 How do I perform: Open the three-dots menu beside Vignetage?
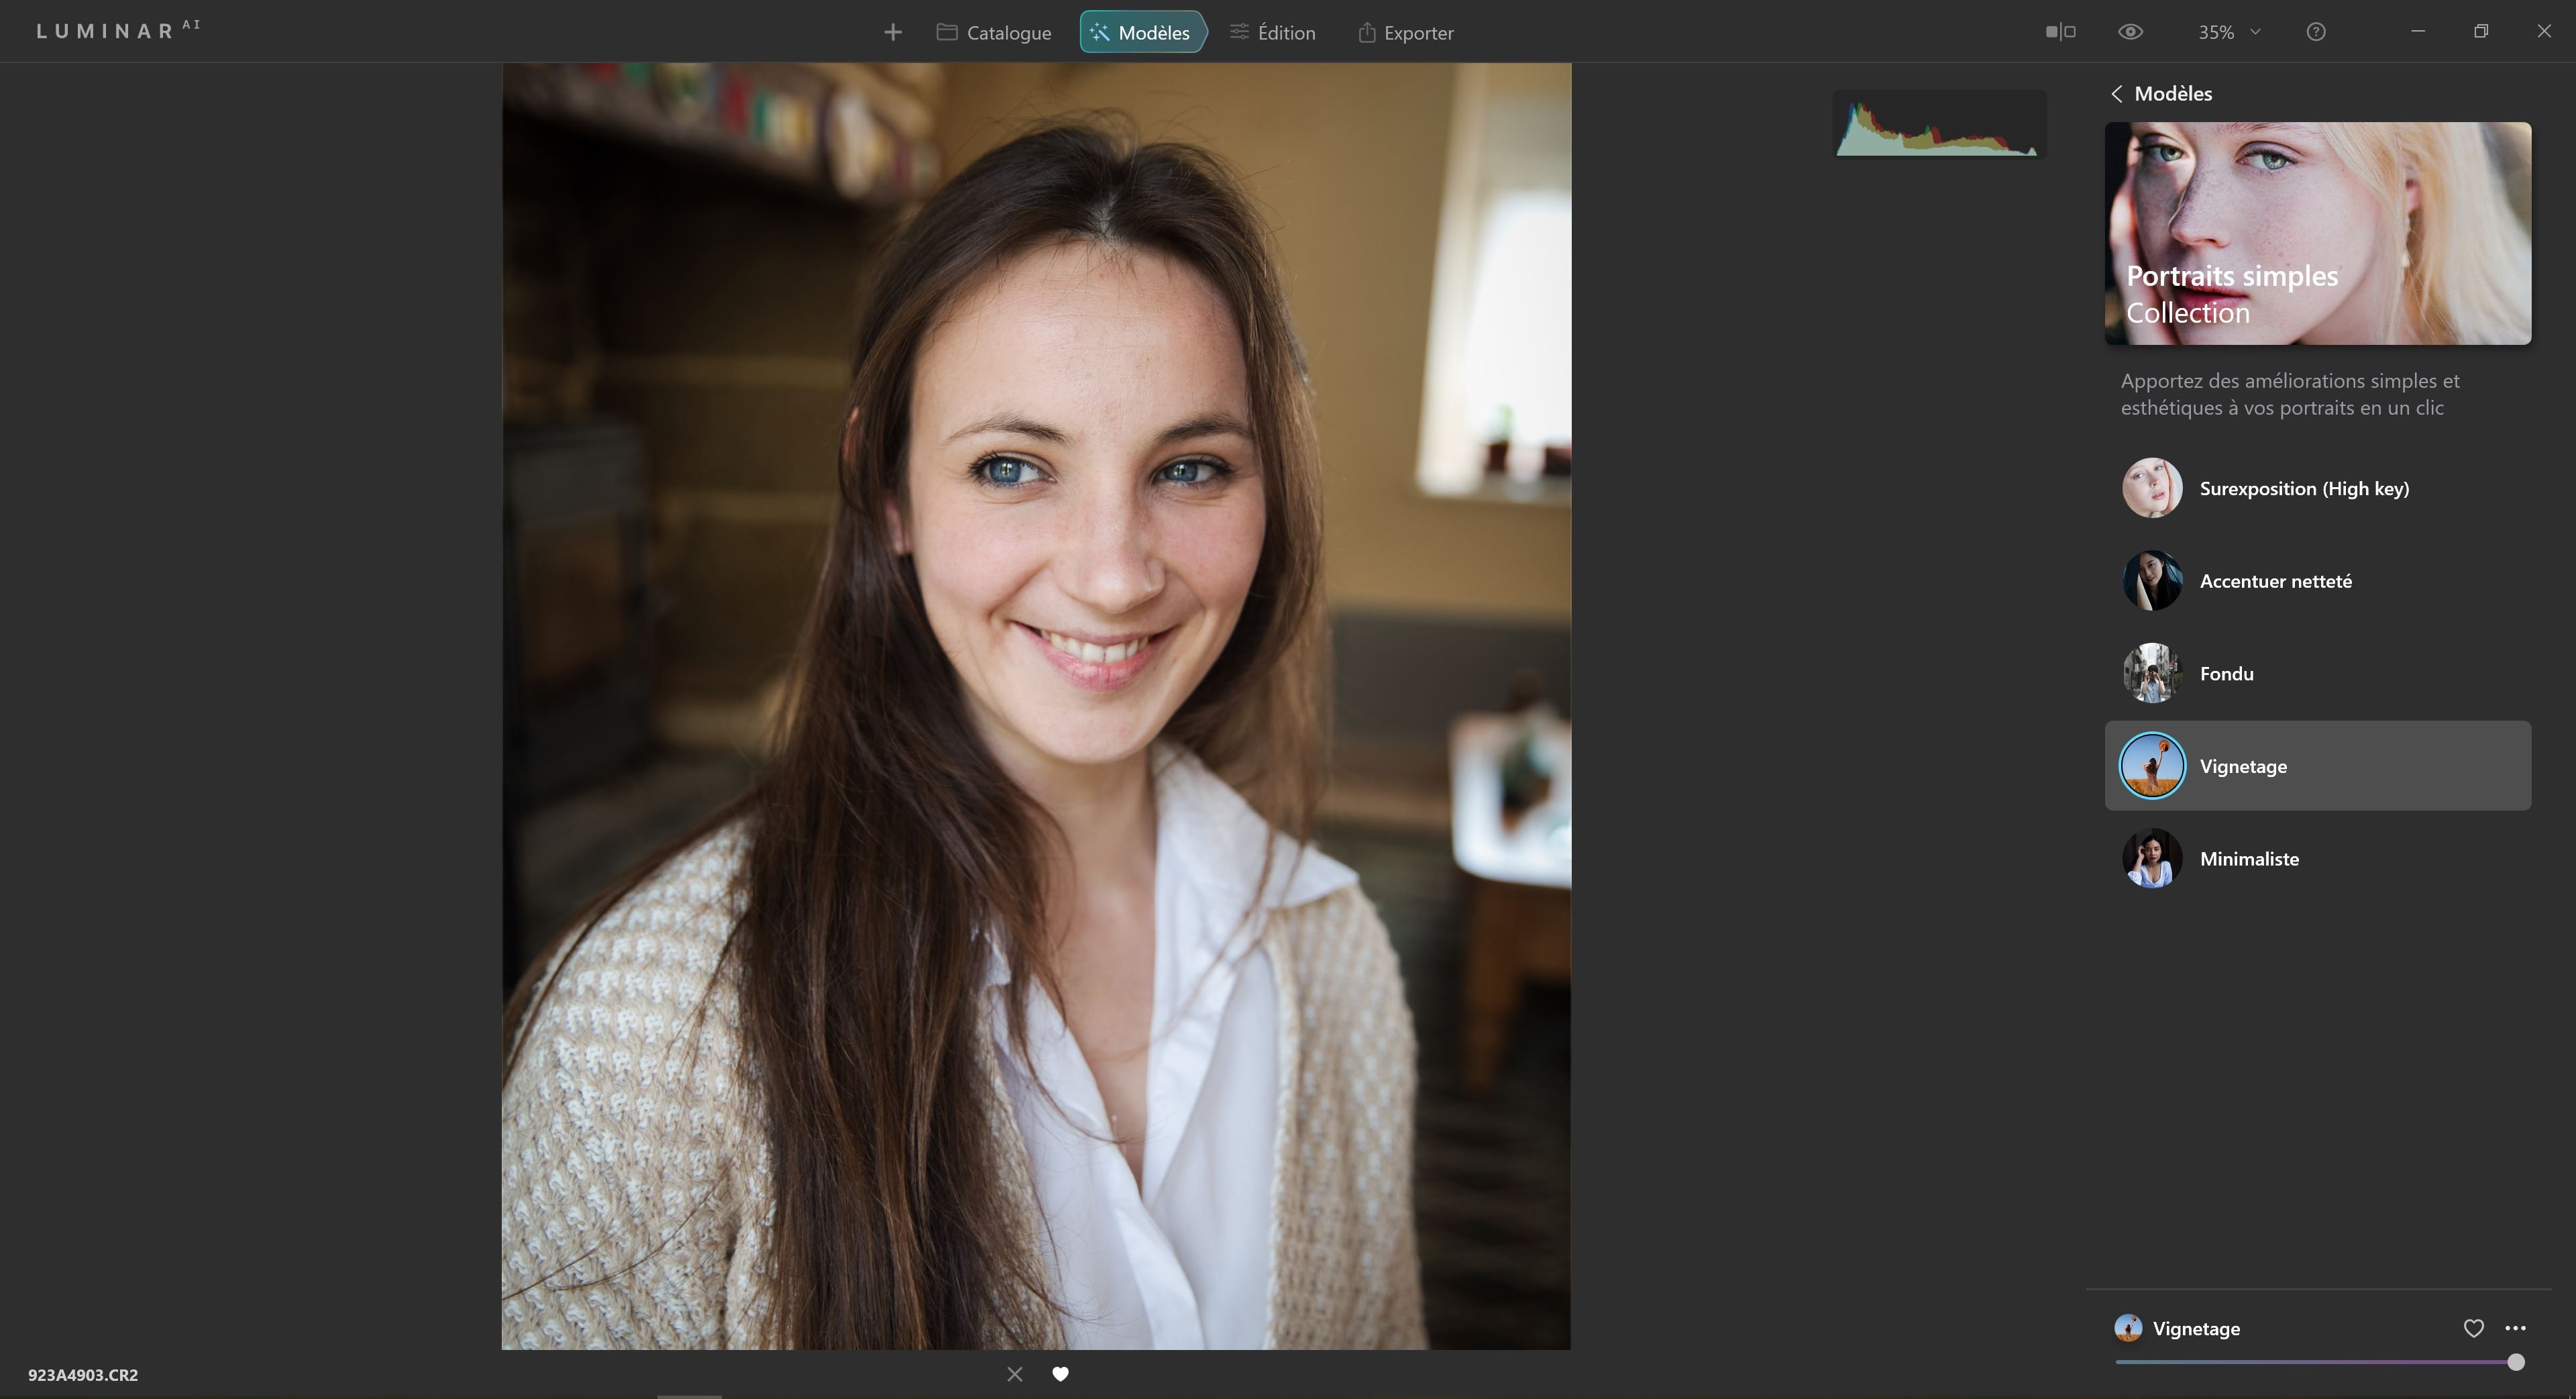click(2515, 1328)
